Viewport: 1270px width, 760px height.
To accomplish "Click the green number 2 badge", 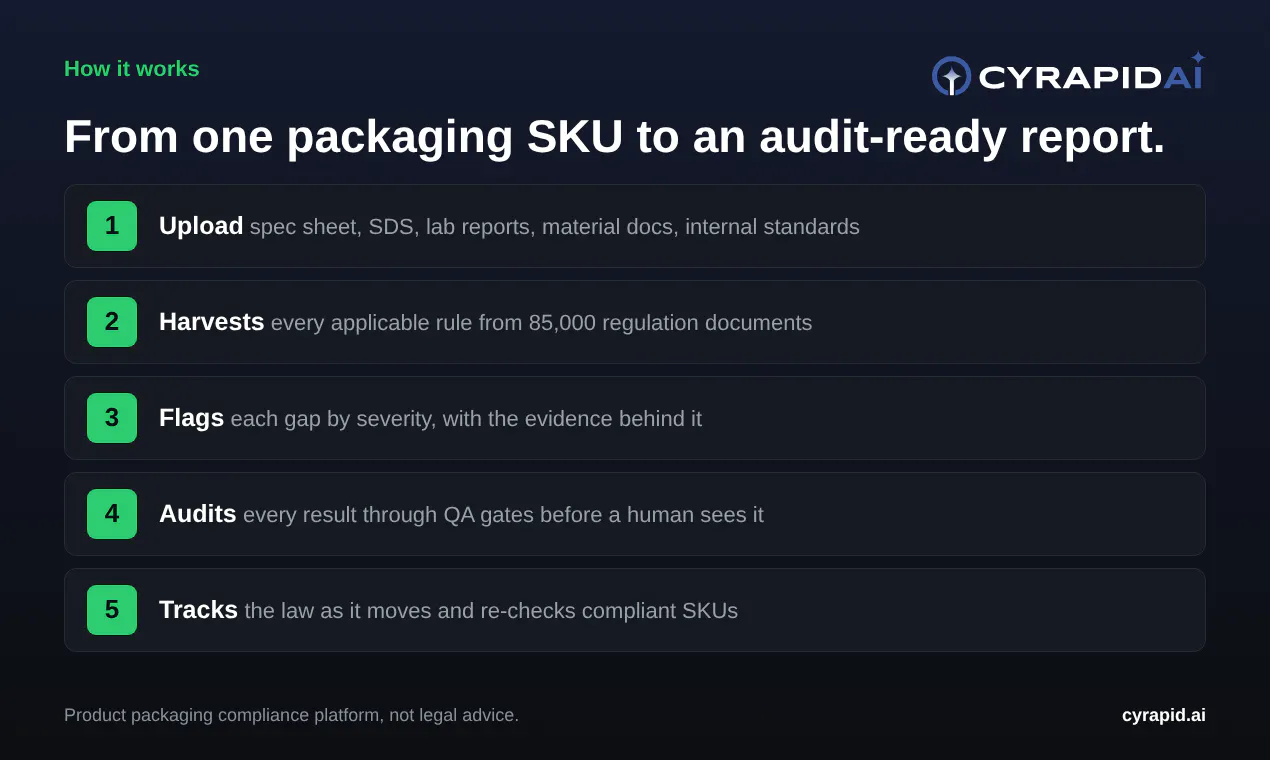I will click(112, 322).
